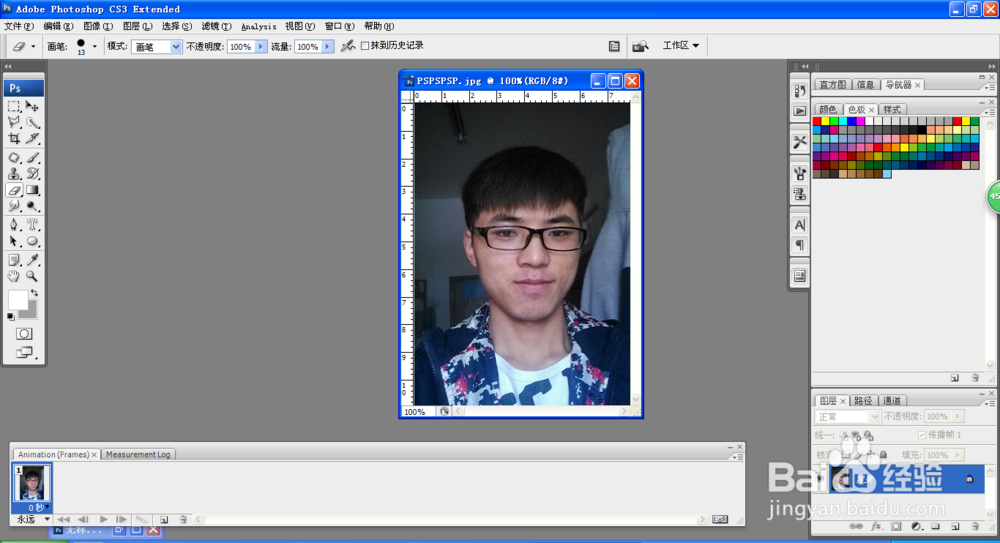Toggle visibility eye of the background layer

click(821, 479)
